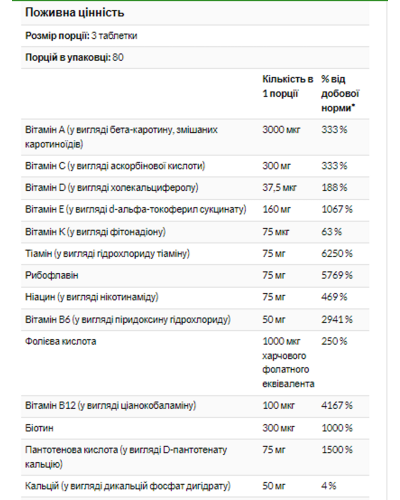400x500 pixels.
Task: Click the 469 % value for Ніацин
Action: point(334,297)
